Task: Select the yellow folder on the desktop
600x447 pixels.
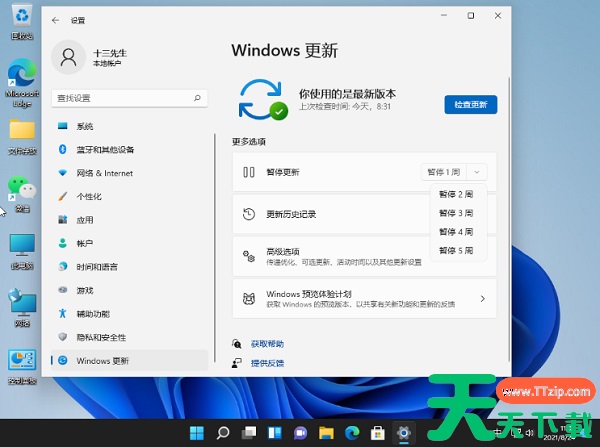Action: [x=22, y=137]
